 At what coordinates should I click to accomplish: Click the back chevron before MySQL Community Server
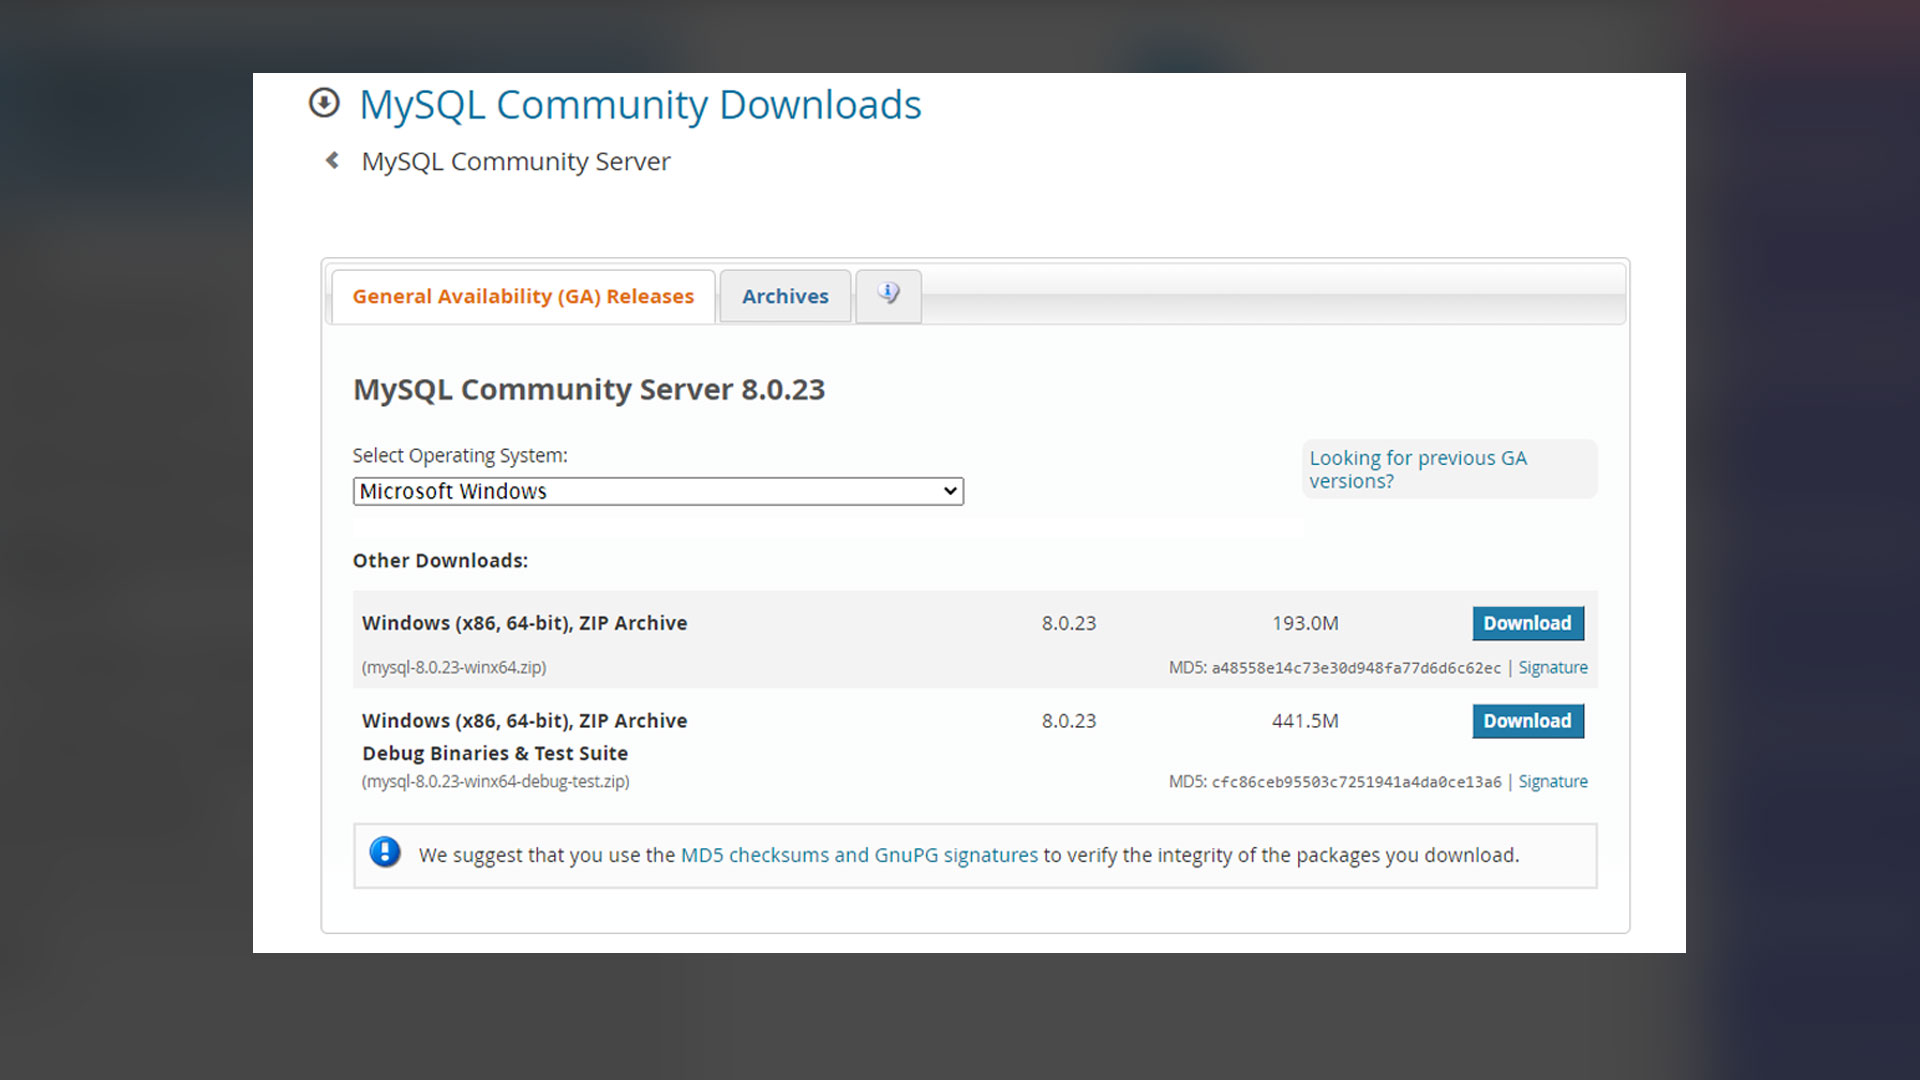pyautogui.click(x=332, y=160)
